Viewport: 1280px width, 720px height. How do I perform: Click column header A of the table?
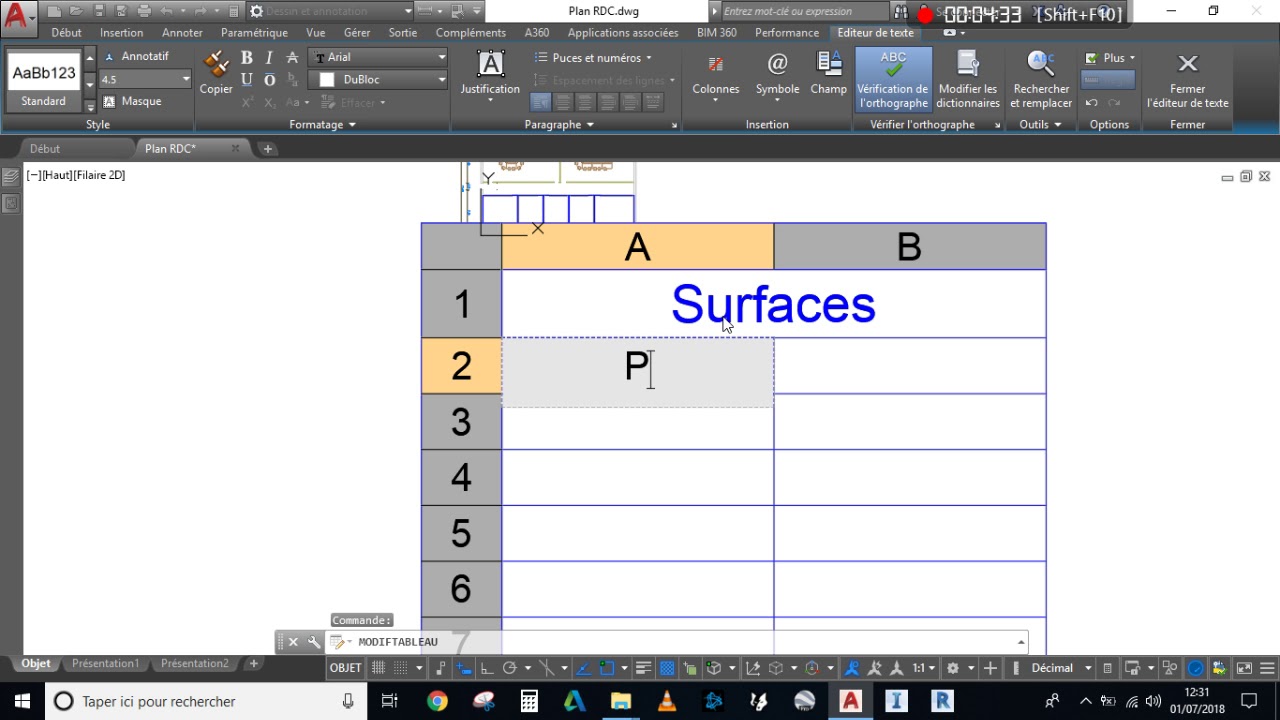click(x=638, y=247)
